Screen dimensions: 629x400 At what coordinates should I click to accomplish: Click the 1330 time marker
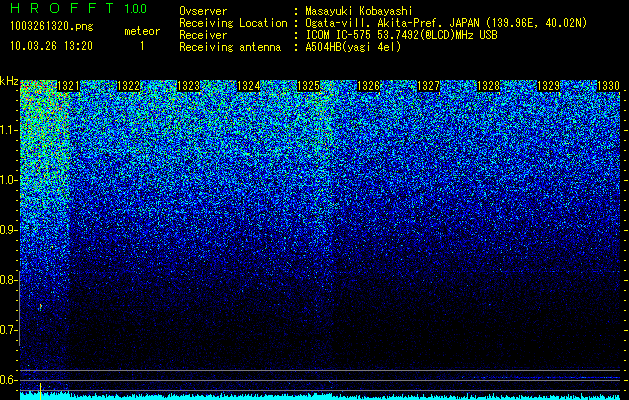pos(609,86)
